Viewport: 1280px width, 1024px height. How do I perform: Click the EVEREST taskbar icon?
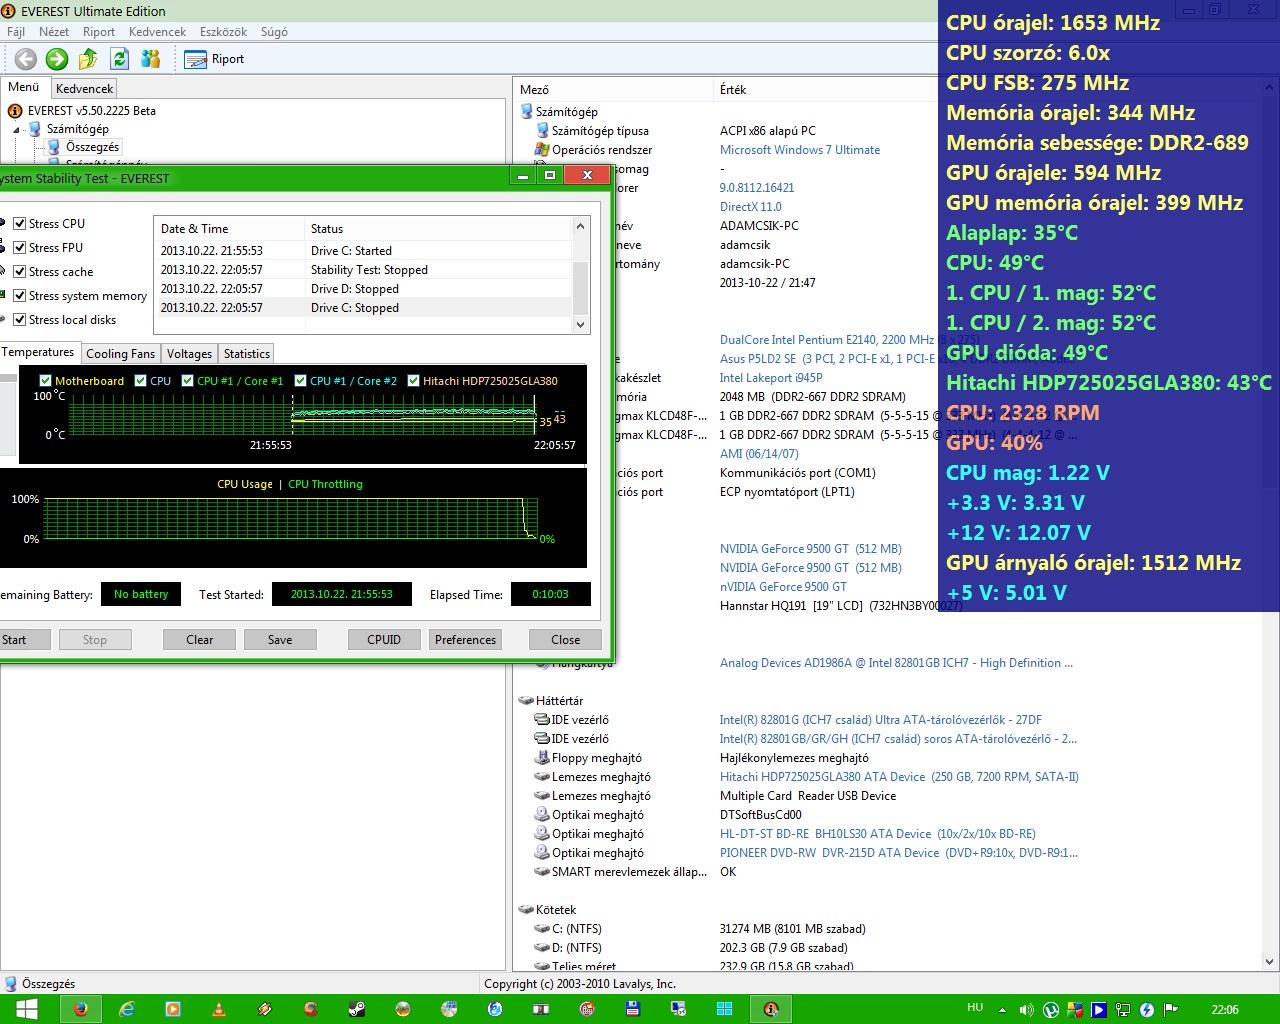(x=771, y=1009)
